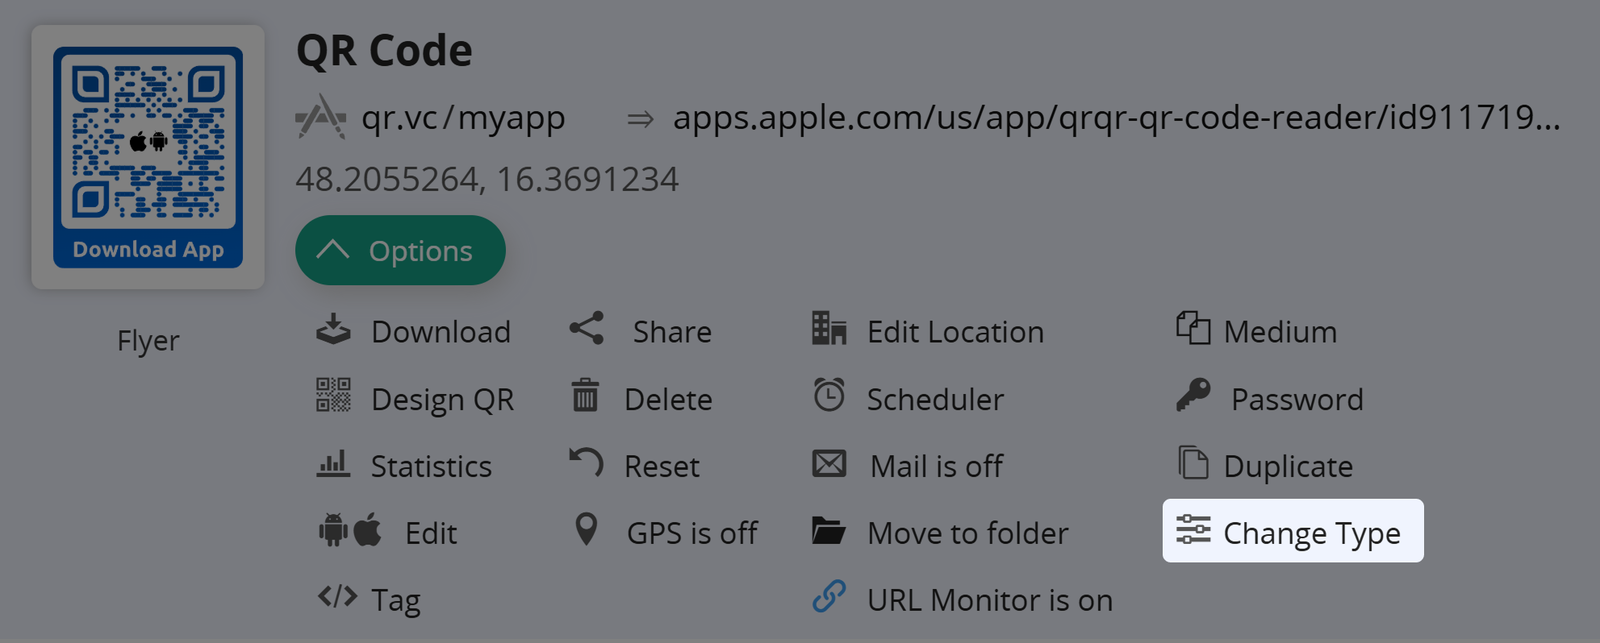Screen dimensions: 1600x643
Task: Click the Password key icon
Action: pyautogui.click(x=1193, y=396)
